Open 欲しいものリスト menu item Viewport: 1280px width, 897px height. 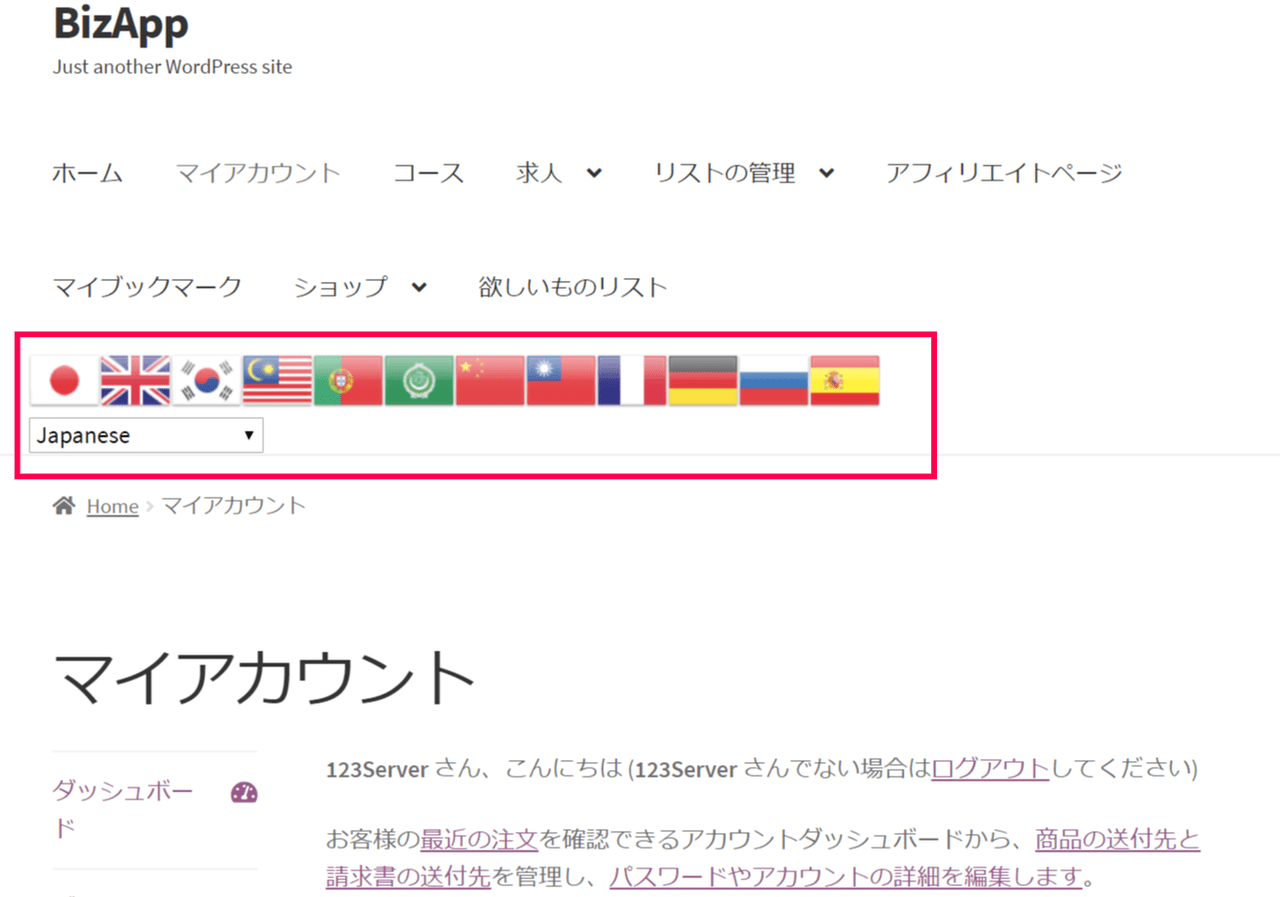[x=573, y=288]
